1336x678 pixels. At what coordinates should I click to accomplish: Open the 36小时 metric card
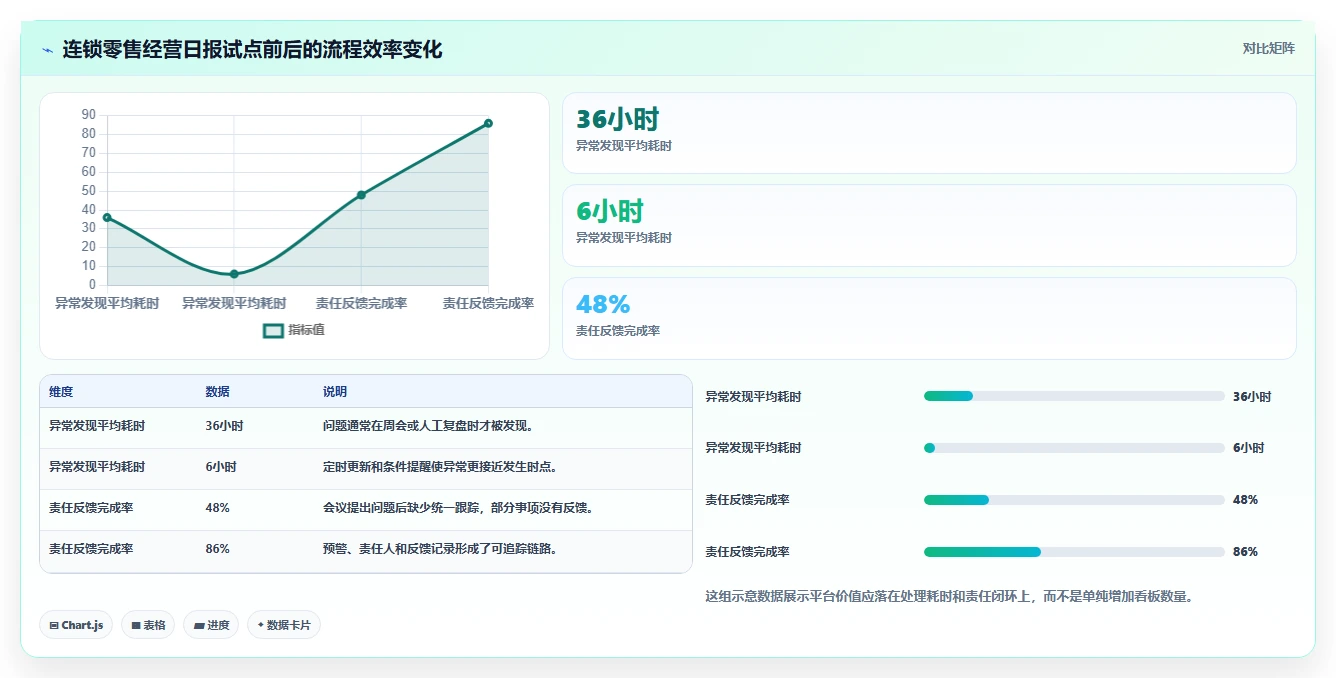pyautogui.click(x=929, y=133)
